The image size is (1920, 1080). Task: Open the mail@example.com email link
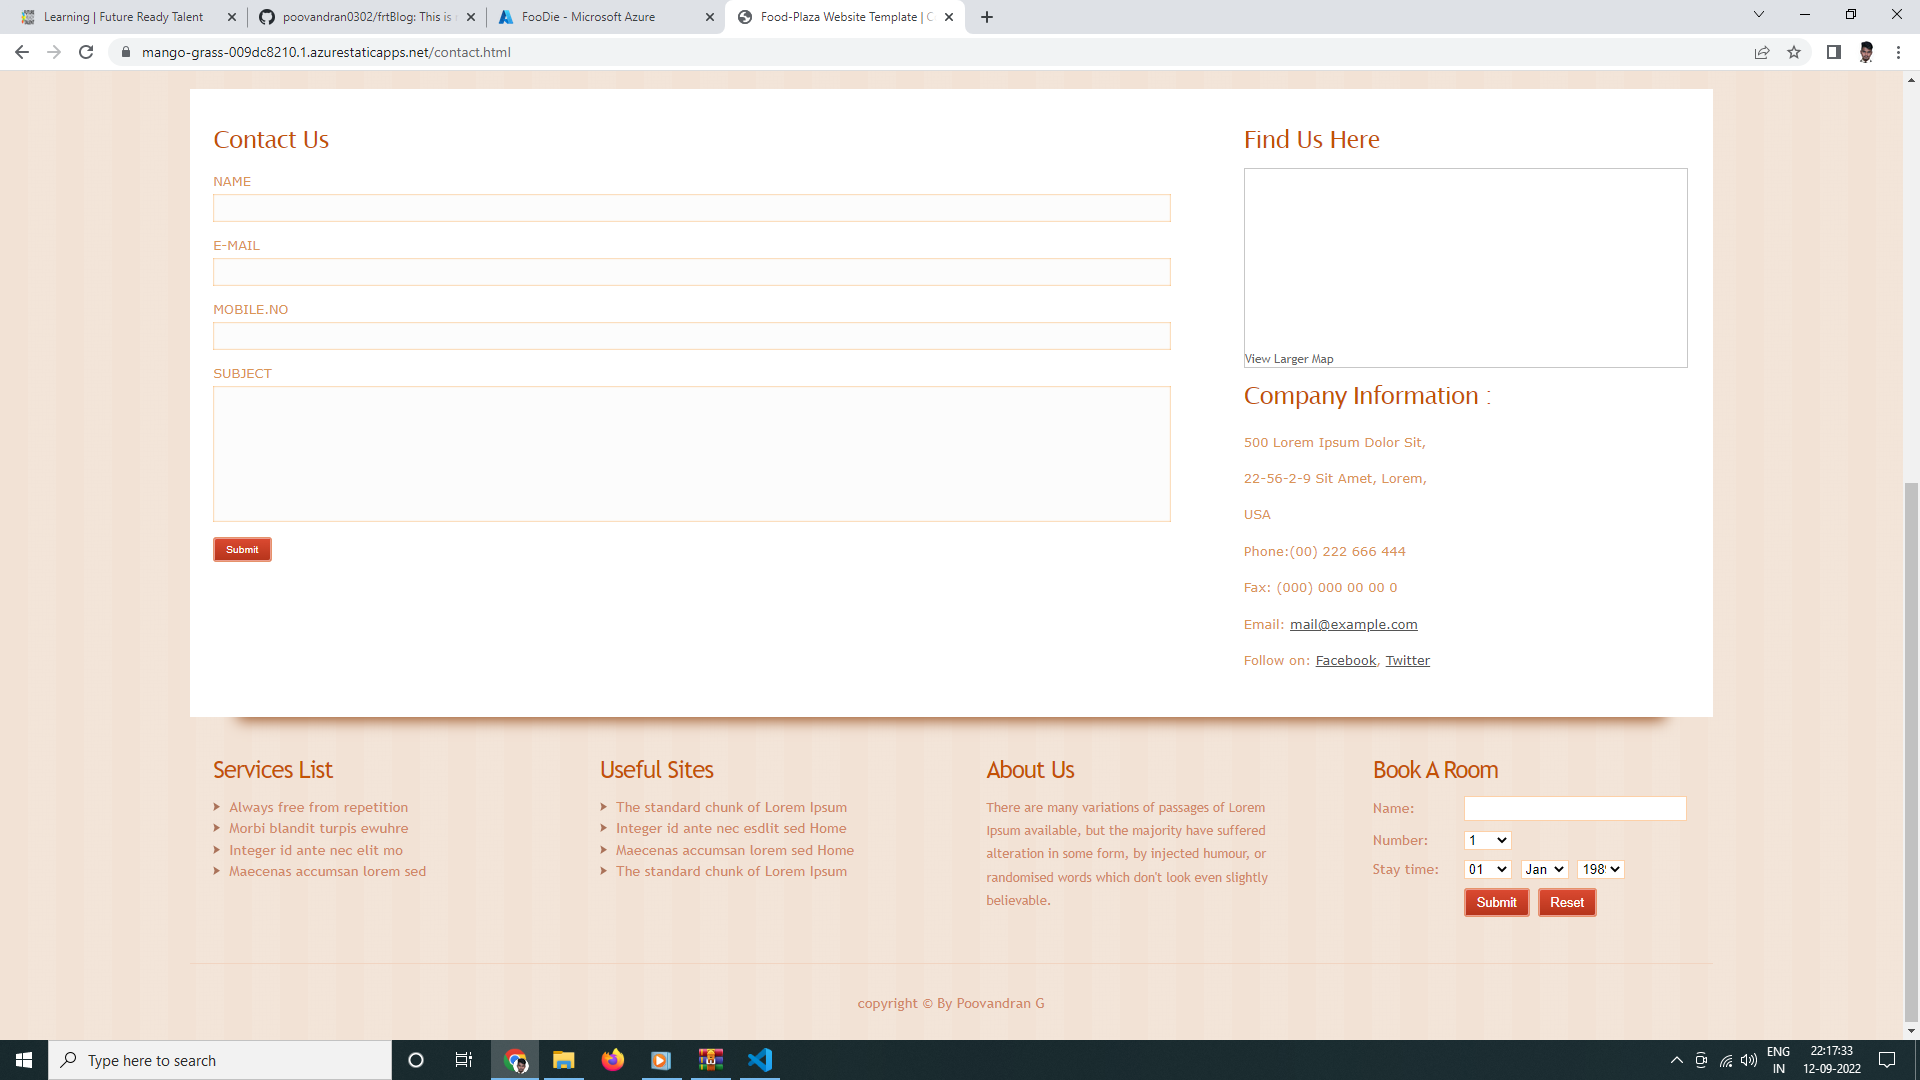click(1354, 623)
